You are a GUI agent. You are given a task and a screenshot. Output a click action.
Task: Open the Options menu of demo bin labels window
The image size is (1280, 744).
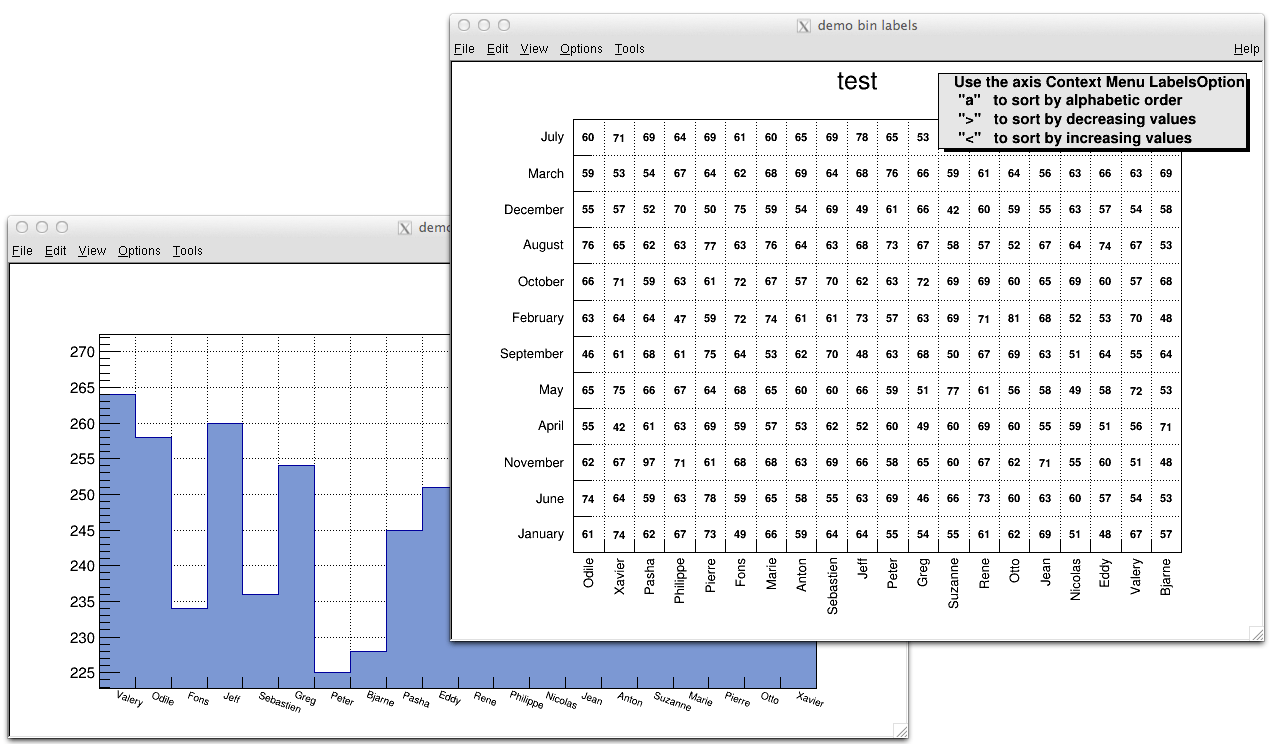coord(580,48)
